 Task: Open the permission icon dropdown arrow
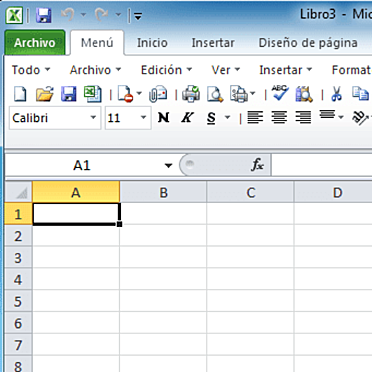click(139, 94)
